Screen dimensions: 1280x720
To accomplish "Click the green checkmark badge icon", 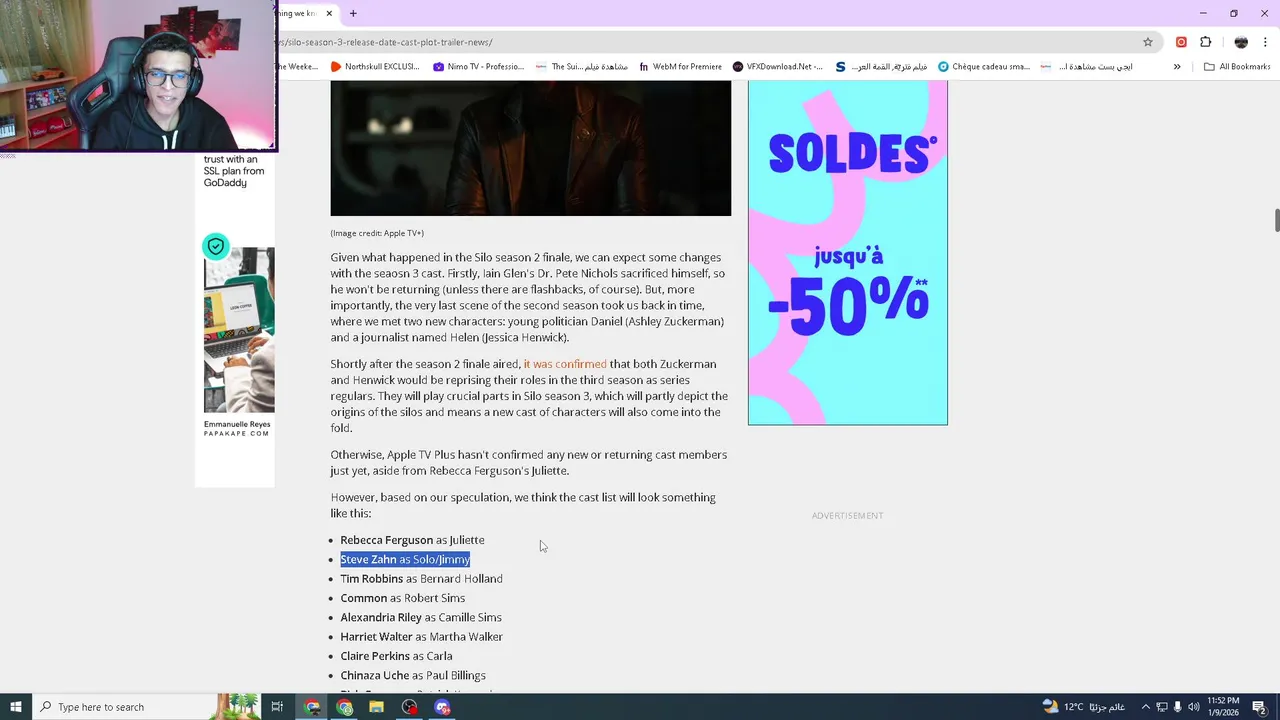I will tap(216, 246).
